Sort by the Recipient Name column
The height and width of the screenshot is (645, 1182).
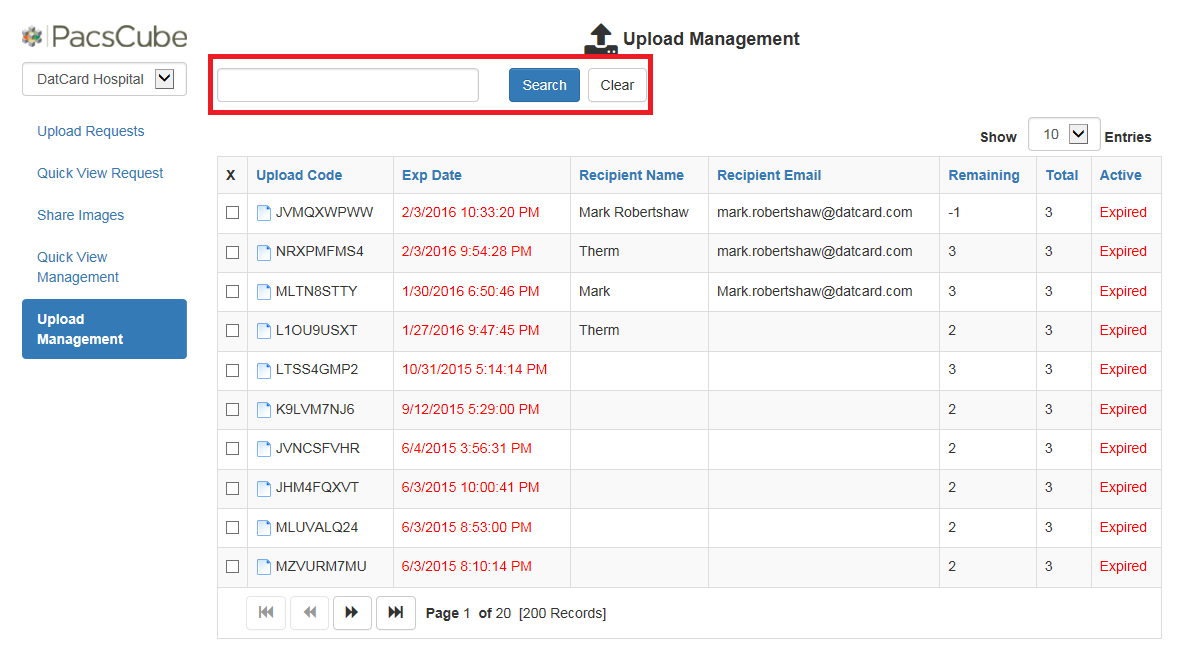point(631,175)
